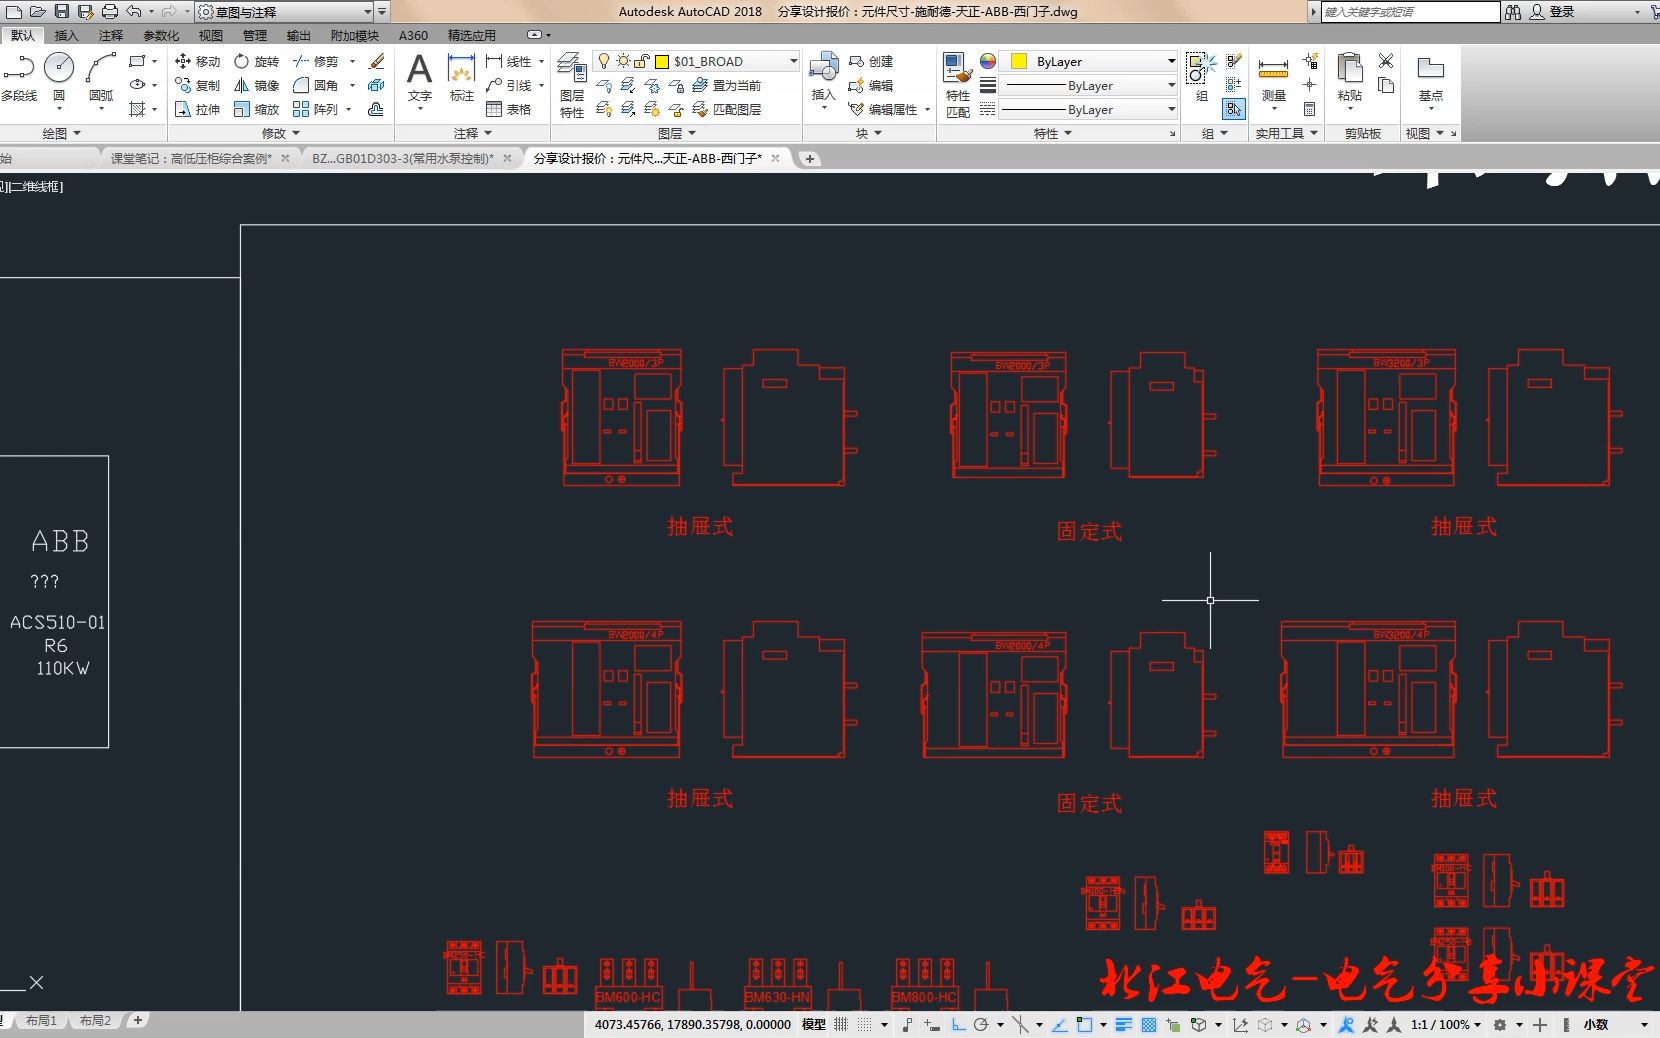Activate the Move (移动) command

(197, 61)
